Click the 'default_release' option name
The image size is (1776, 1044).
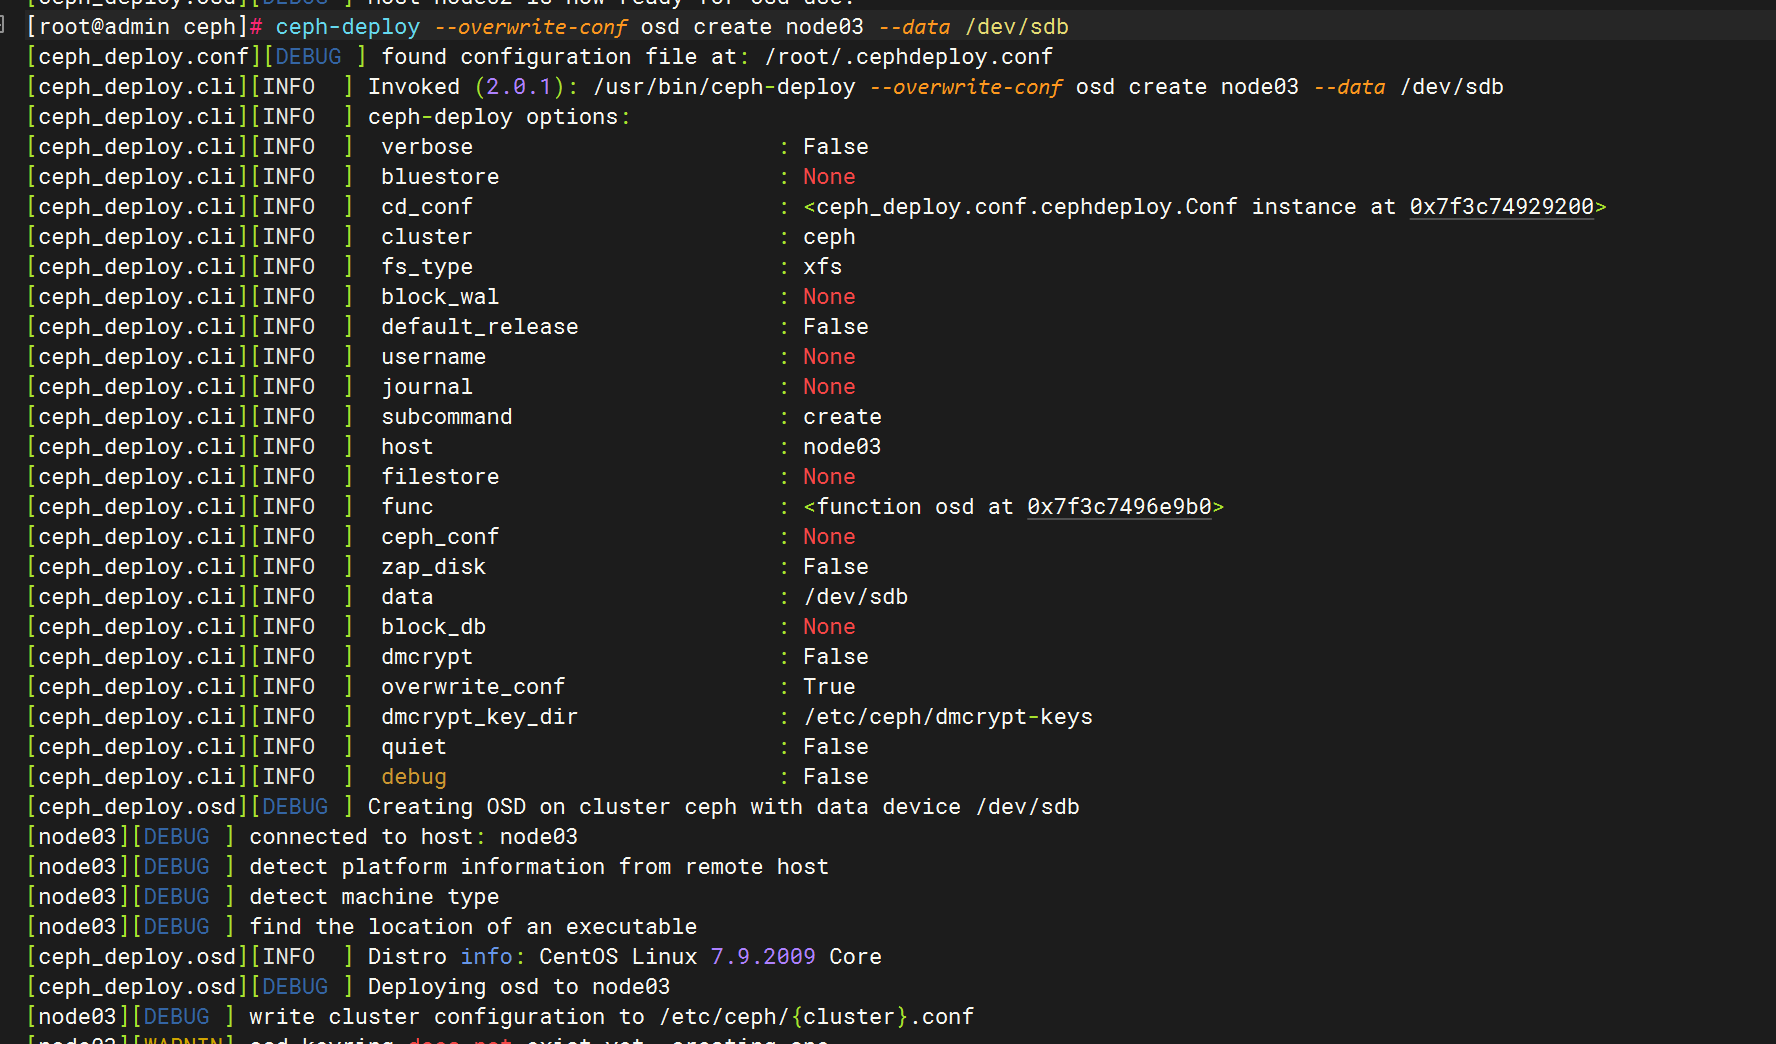coord(480,327)
